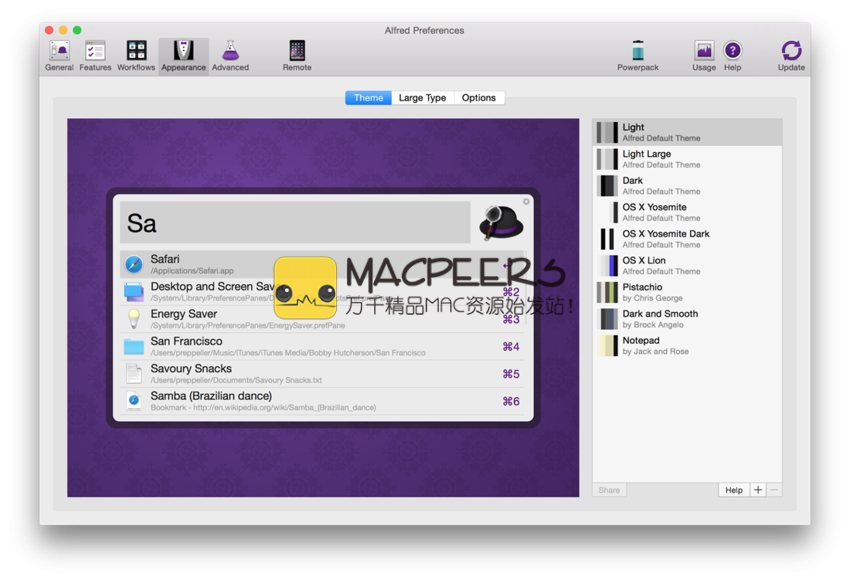Image resolution: width=850 pixels, height=581 pixels.
Task: Click the Sa search field in preview
Action: (x=295, y=222)
